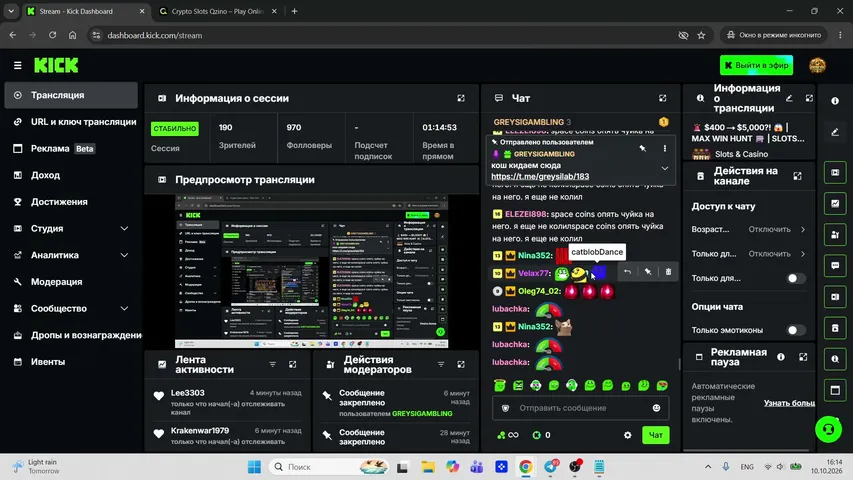Open the emoji picker in message box
This screenshot has height=480, width=853.
click(x=656, y=408)
